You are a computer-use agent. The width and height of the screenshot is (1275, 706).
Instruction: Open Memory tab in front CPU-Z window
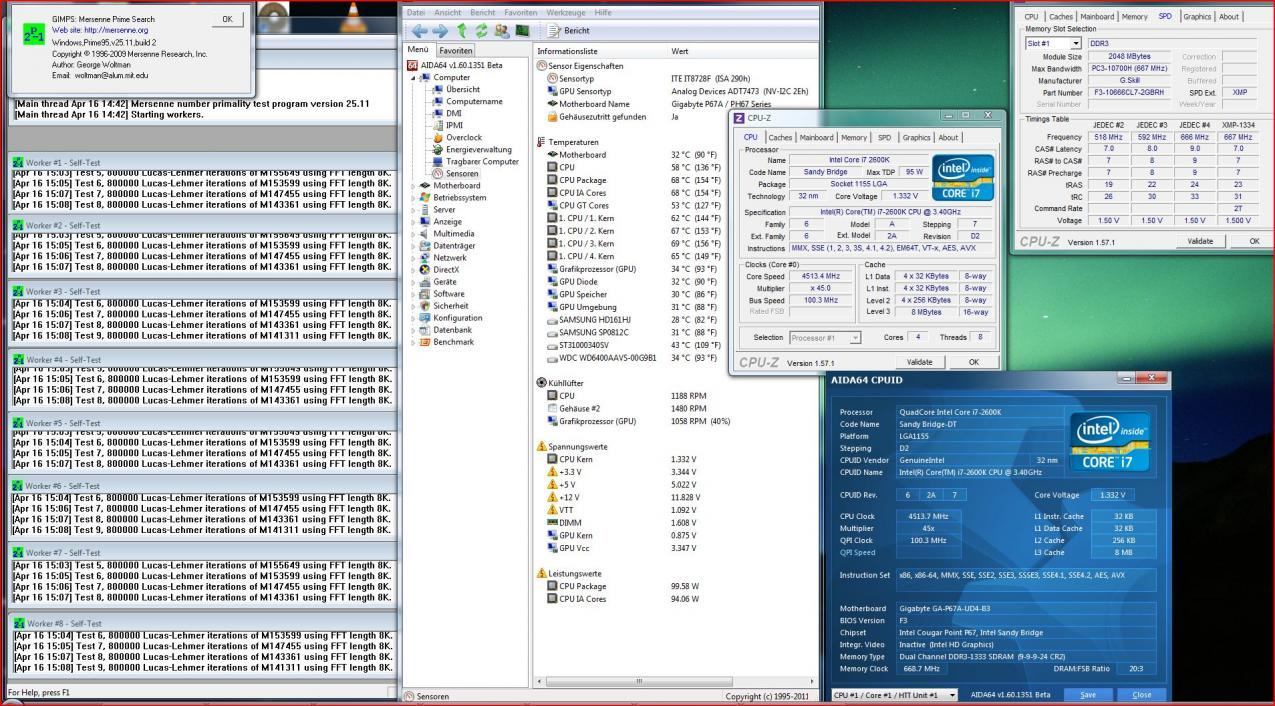point(853,138)
